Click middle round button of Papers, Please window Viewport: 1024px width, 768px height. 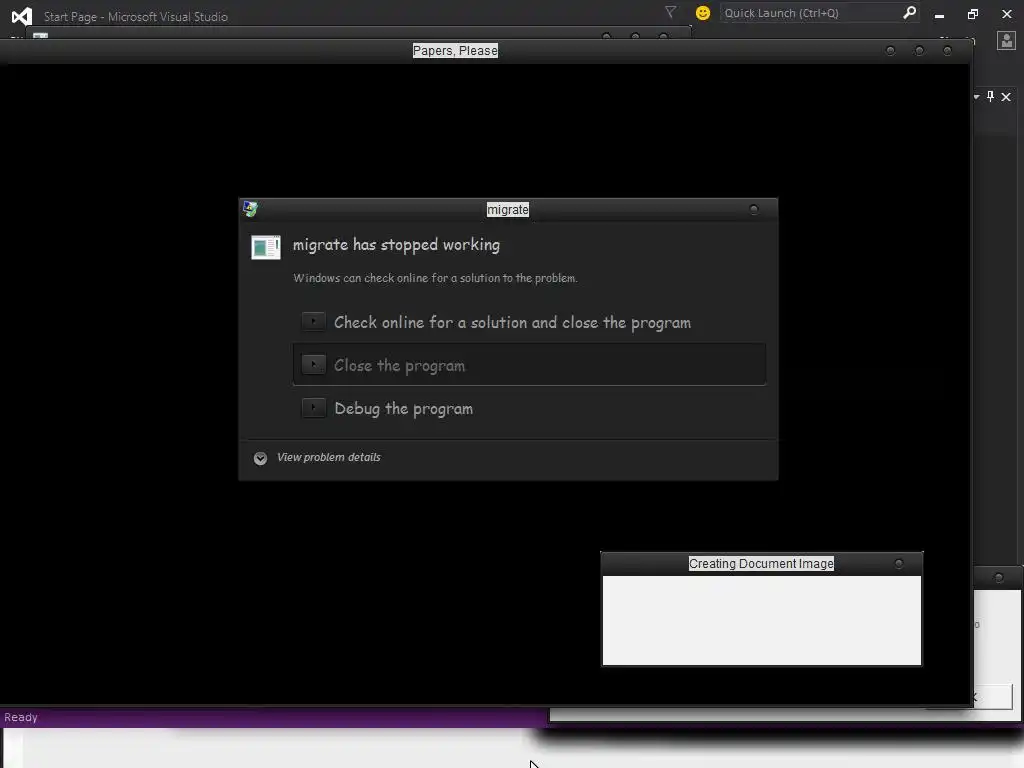click(919, 51)
